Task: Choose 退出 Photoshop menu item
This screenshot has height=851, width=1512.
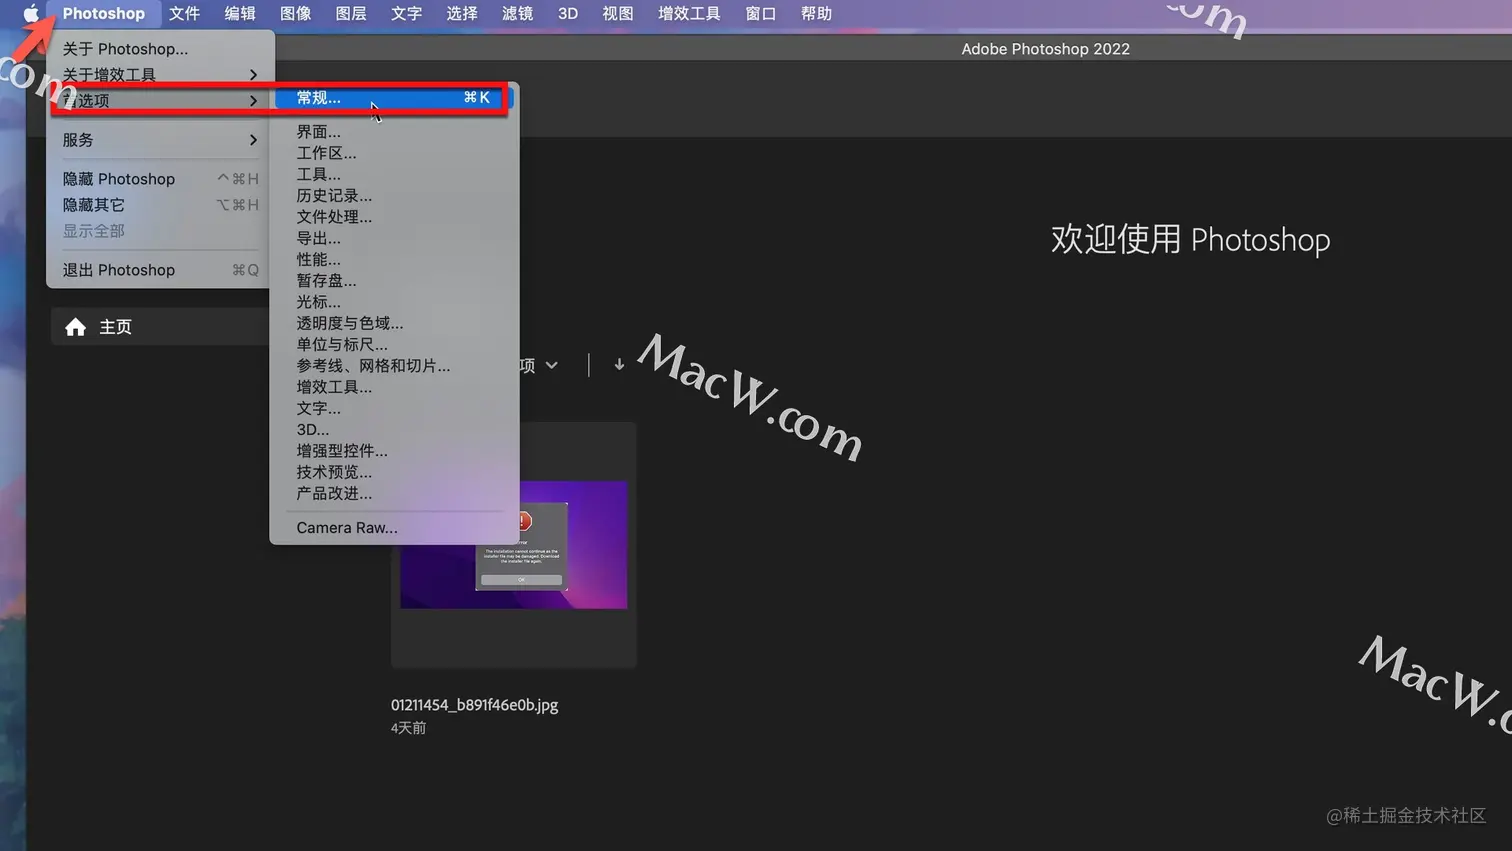Action: pos(160,270)
